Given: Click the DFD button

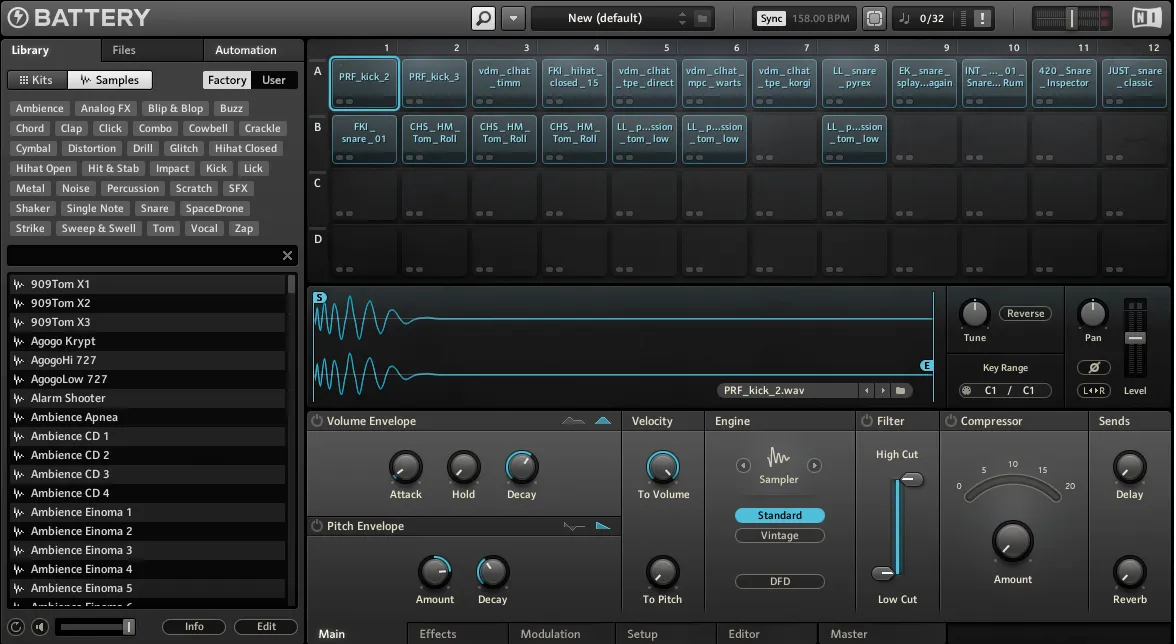Looking at the screenshot, I should 779,581.
